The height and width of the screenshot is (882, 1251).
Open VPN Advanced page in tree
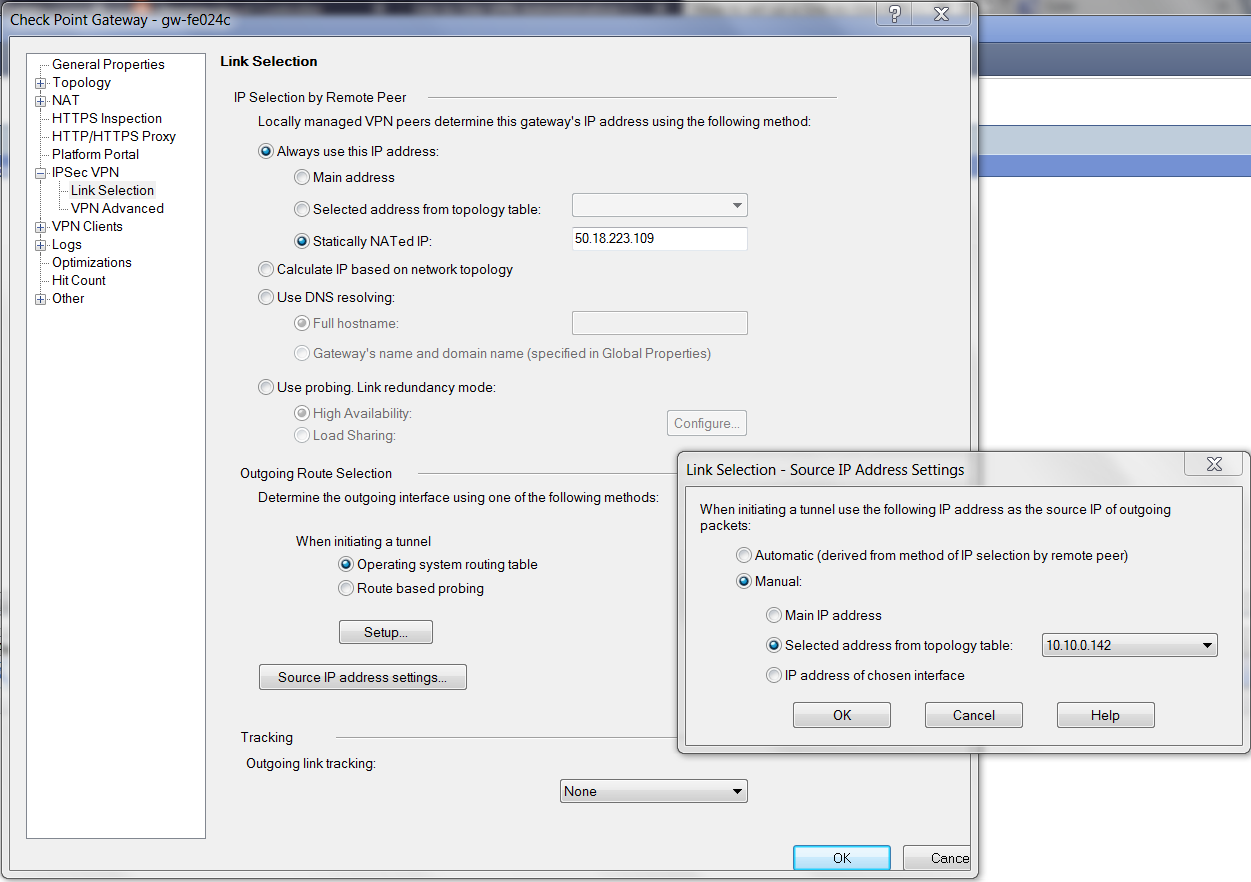coord(117,208)
